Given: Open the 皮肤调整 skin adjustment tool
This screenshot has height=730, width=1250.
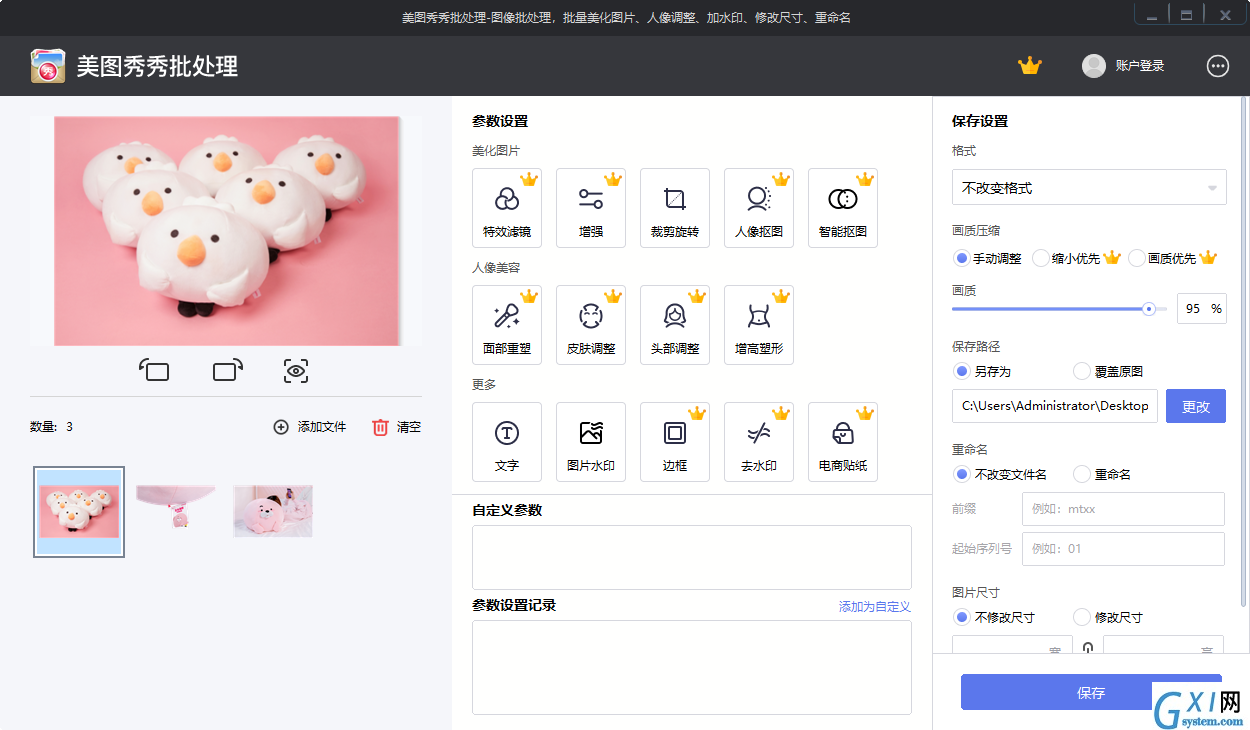Looking at the screenshot, I should [x=591, y=325].
